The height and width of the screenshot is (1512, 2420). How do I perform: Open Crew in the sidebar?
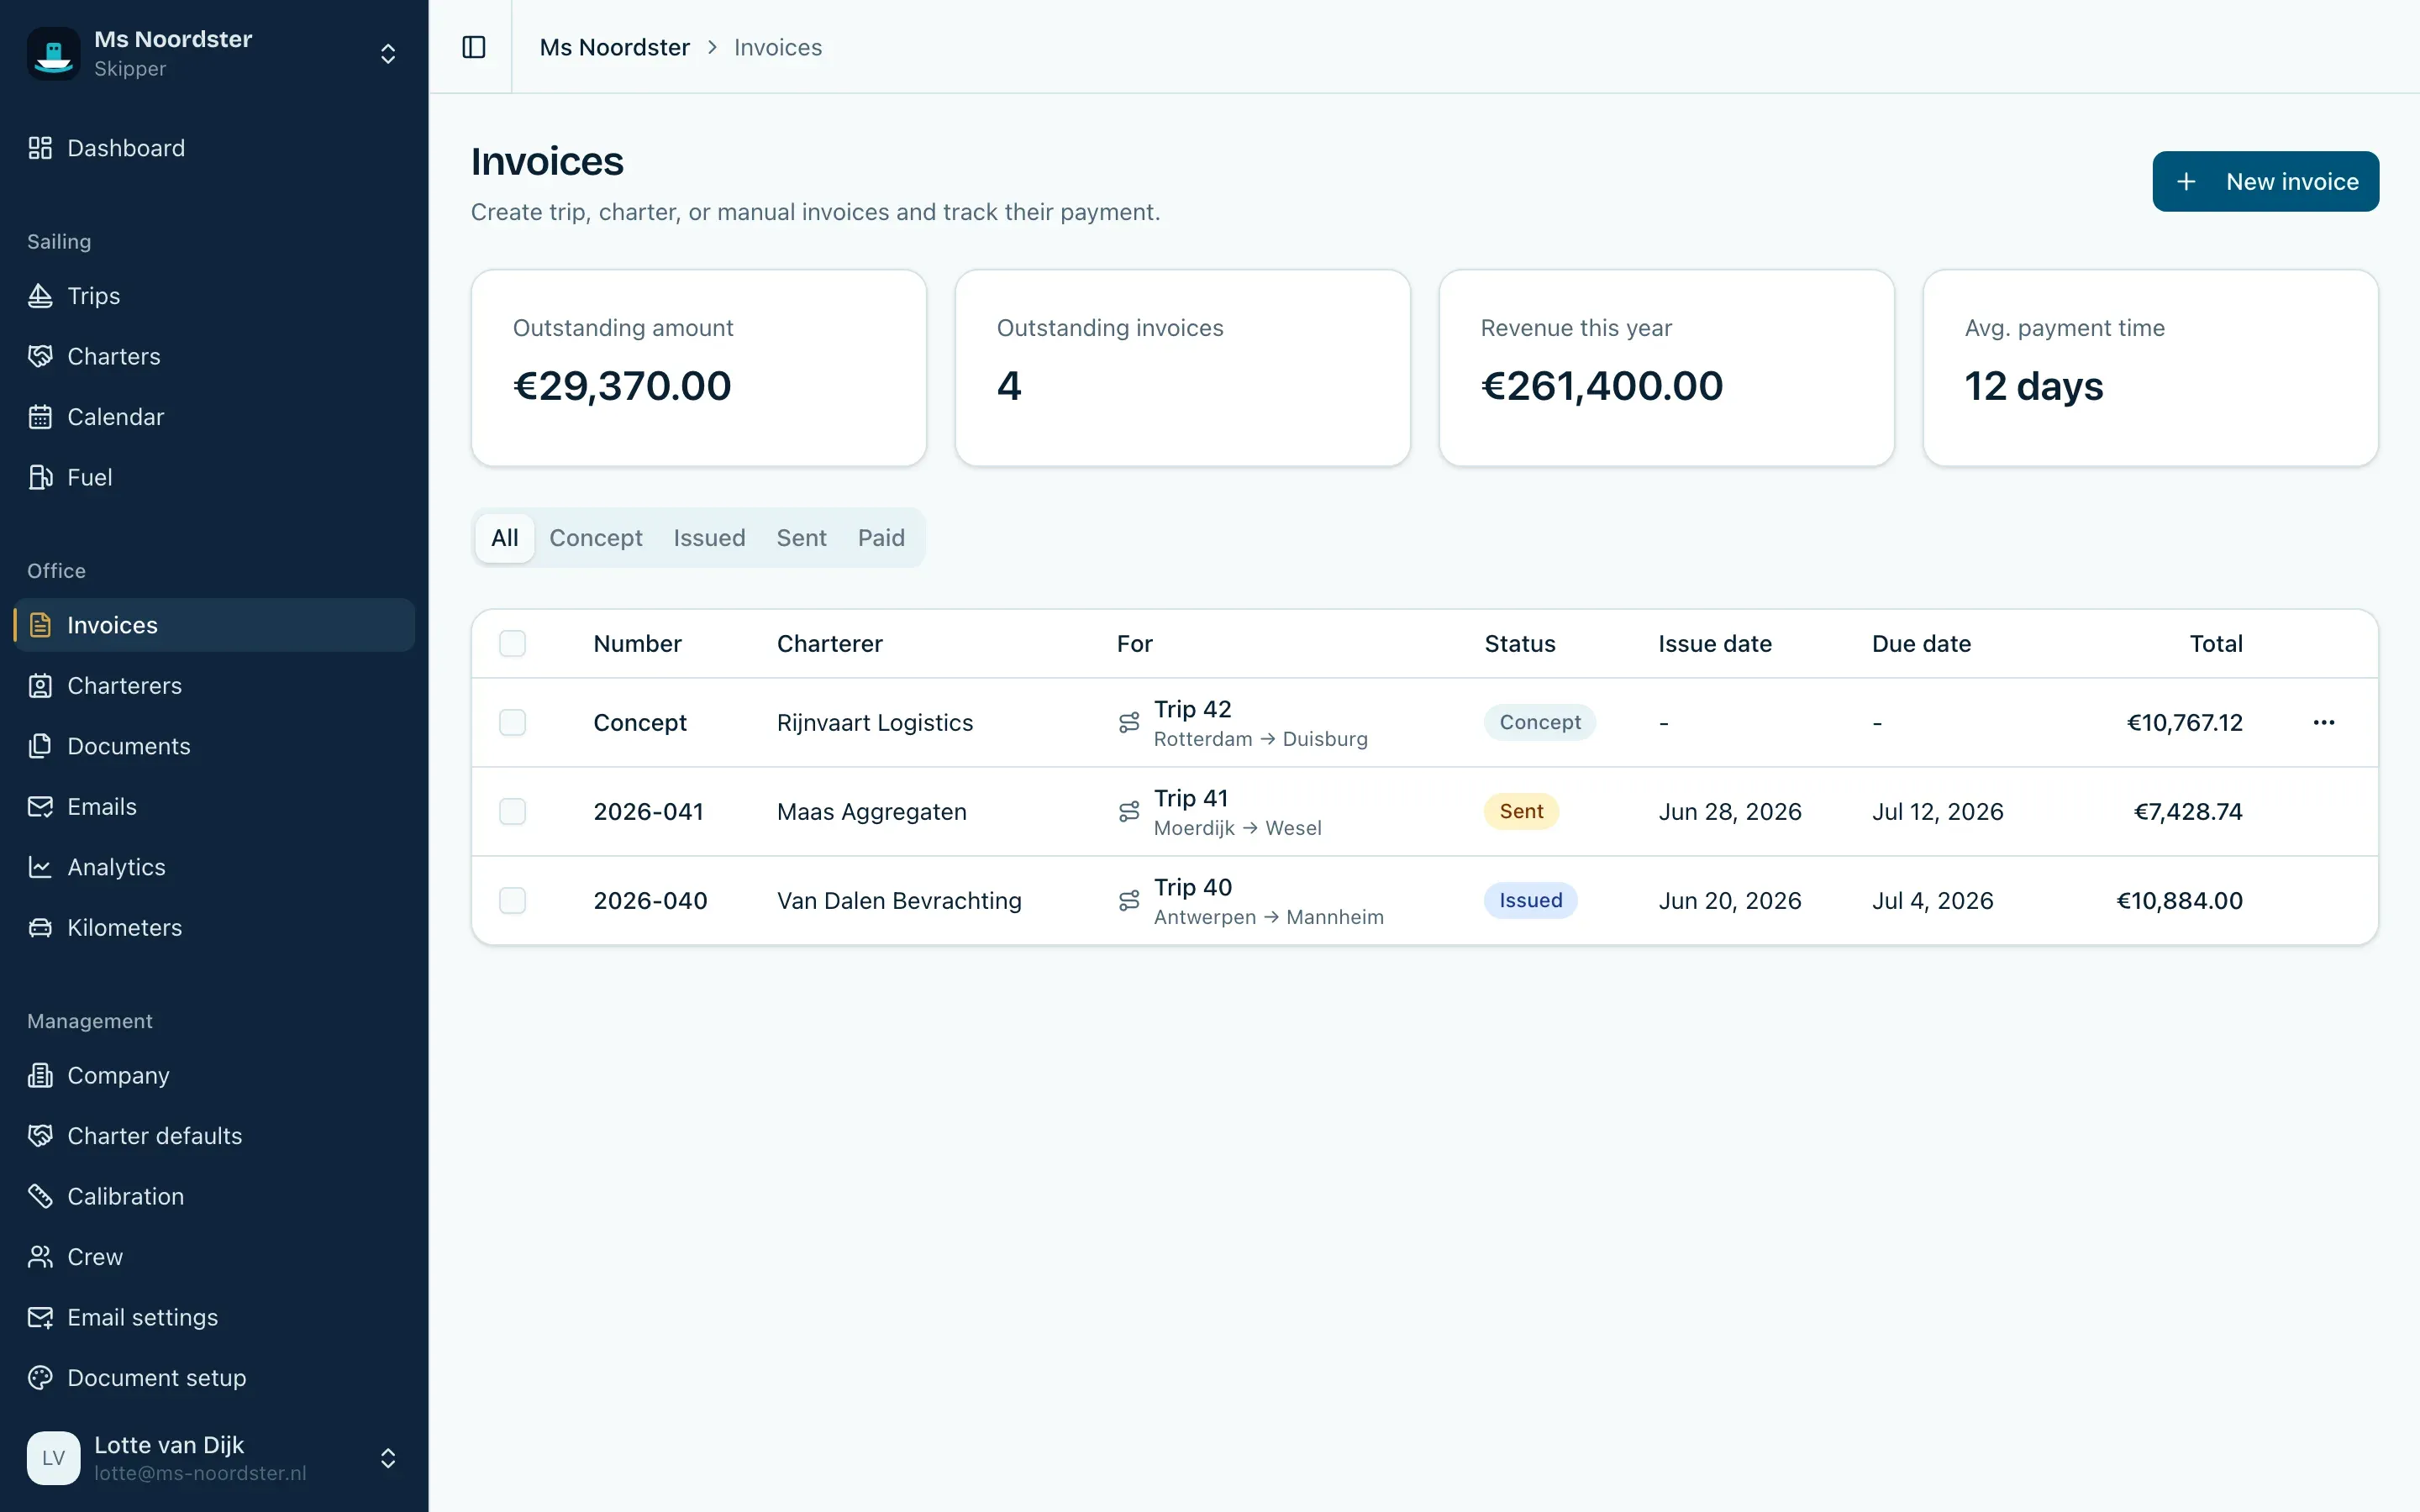(x=214, y=1257)
